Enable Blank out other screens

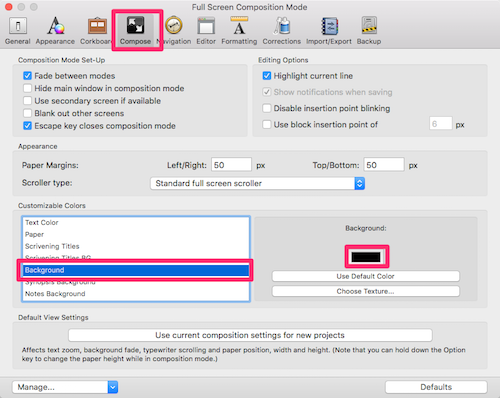(27, 113)
